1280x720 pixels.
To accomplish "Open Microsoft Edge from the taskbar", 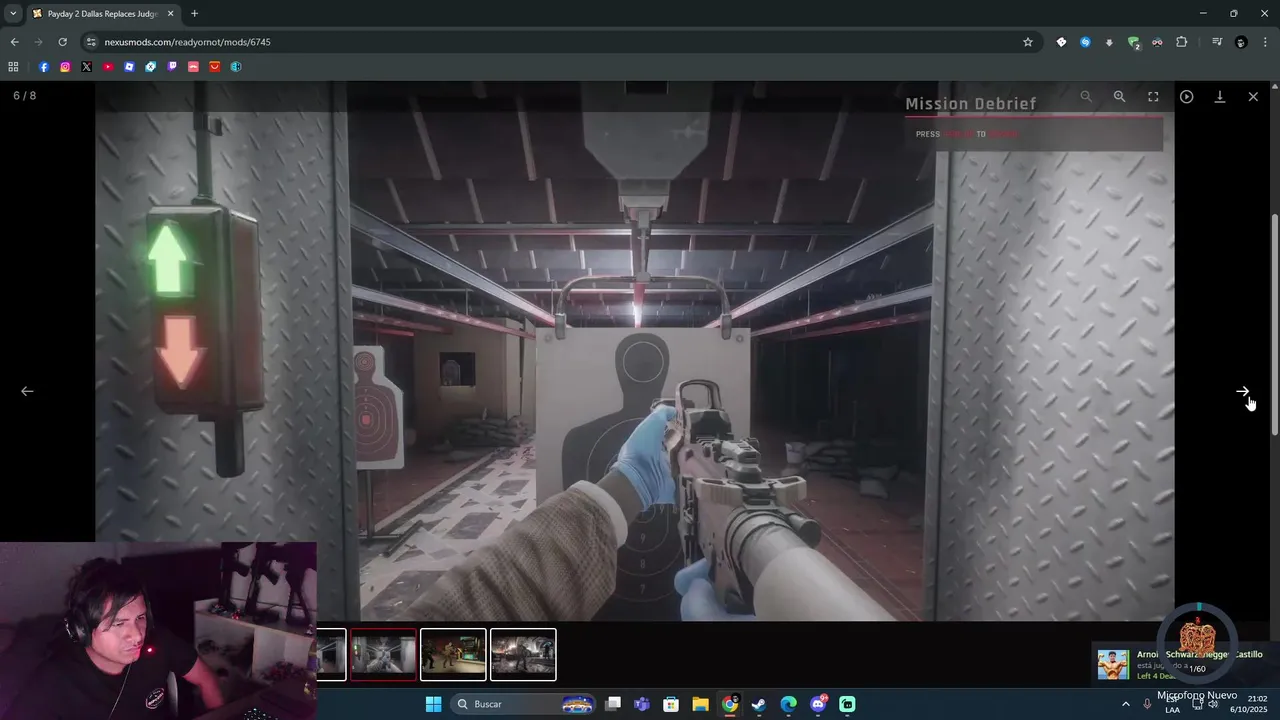I will point(788,704).
